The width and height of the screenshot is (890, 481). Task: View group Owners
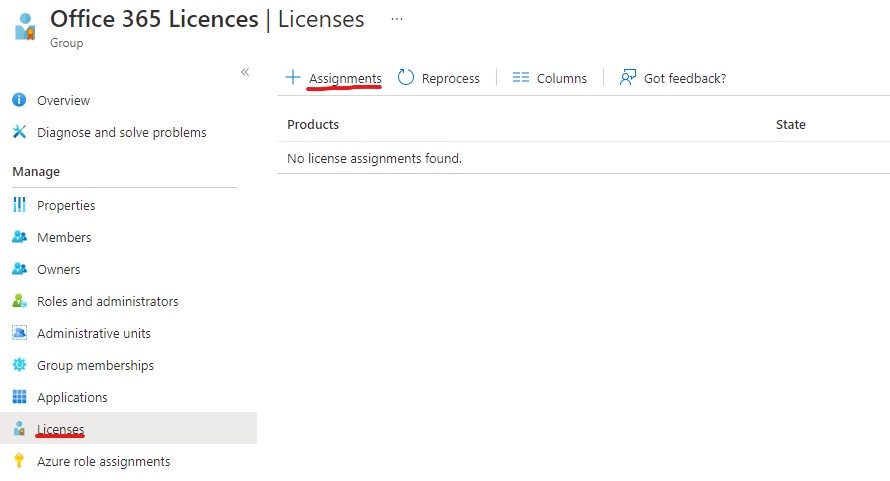point(58,269)
